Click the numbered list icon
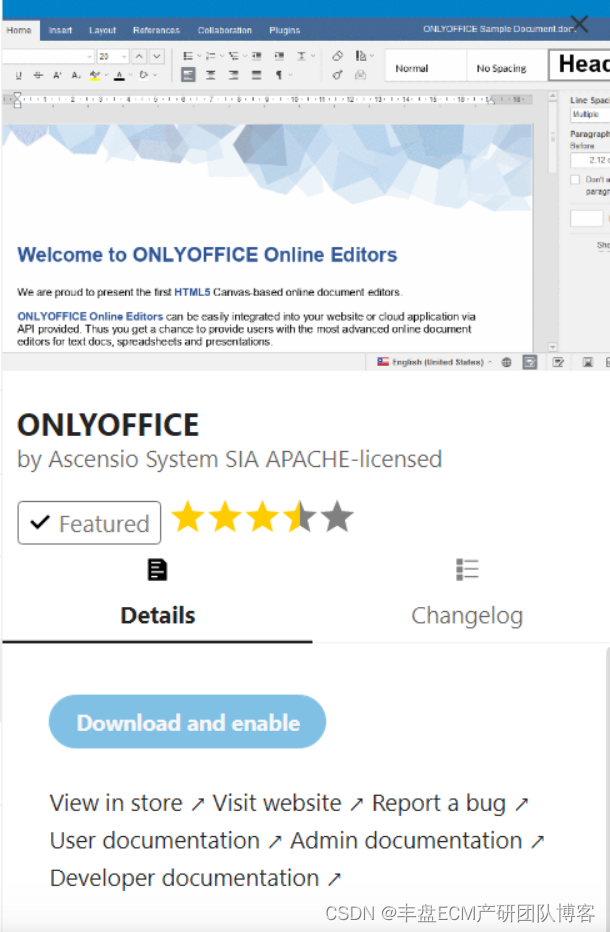Screen dimensions: 610x932 coord(210,56)
